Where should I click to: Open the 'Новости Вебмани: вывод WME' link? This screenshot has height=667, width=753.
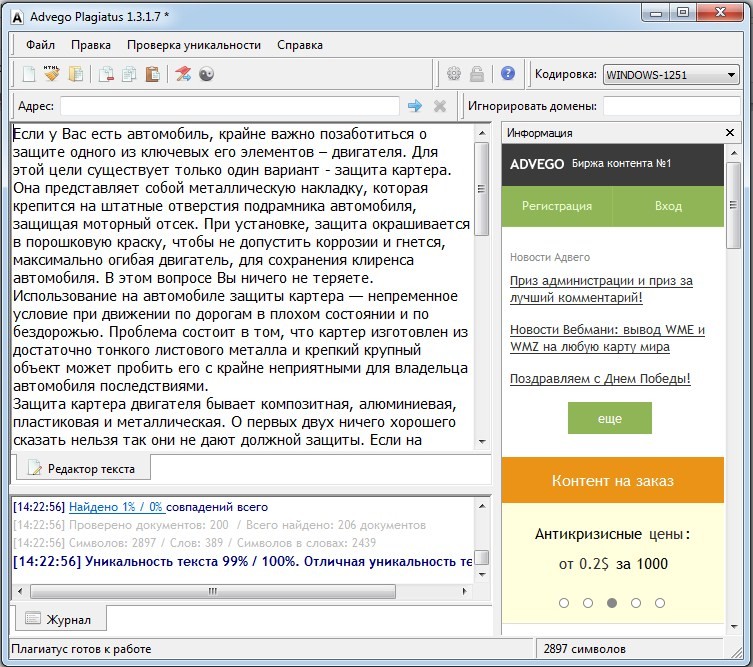607,338
